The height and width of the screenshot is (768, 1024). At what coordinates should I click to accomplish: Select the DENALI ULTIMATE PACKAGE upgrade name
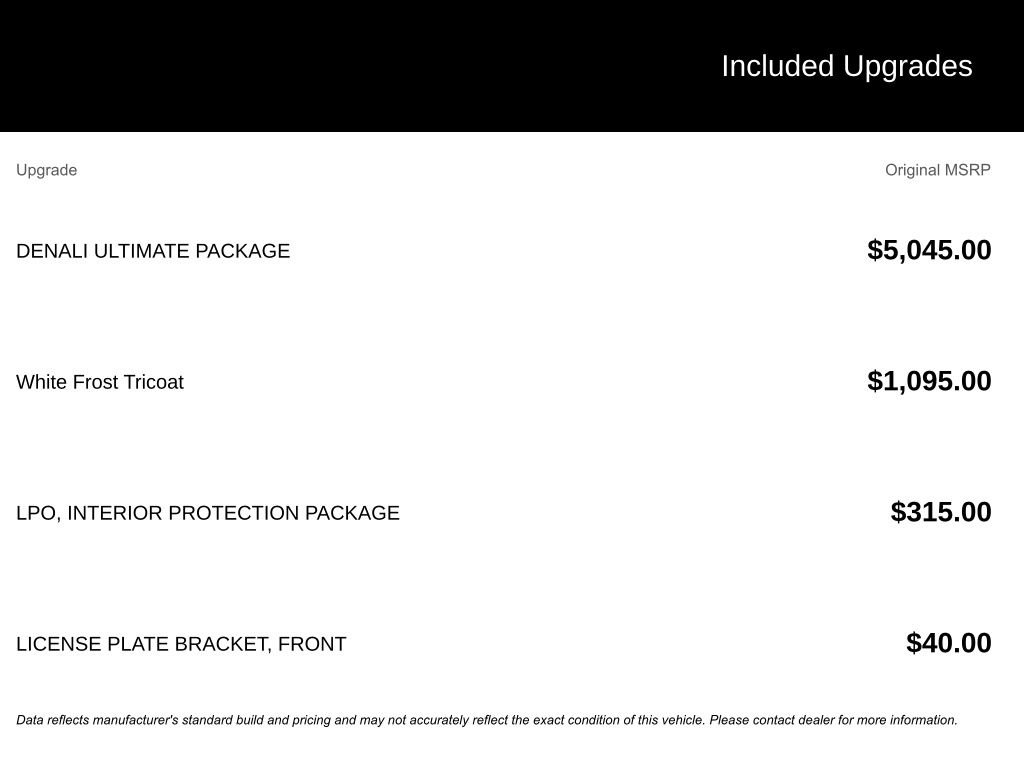point(153,251)
